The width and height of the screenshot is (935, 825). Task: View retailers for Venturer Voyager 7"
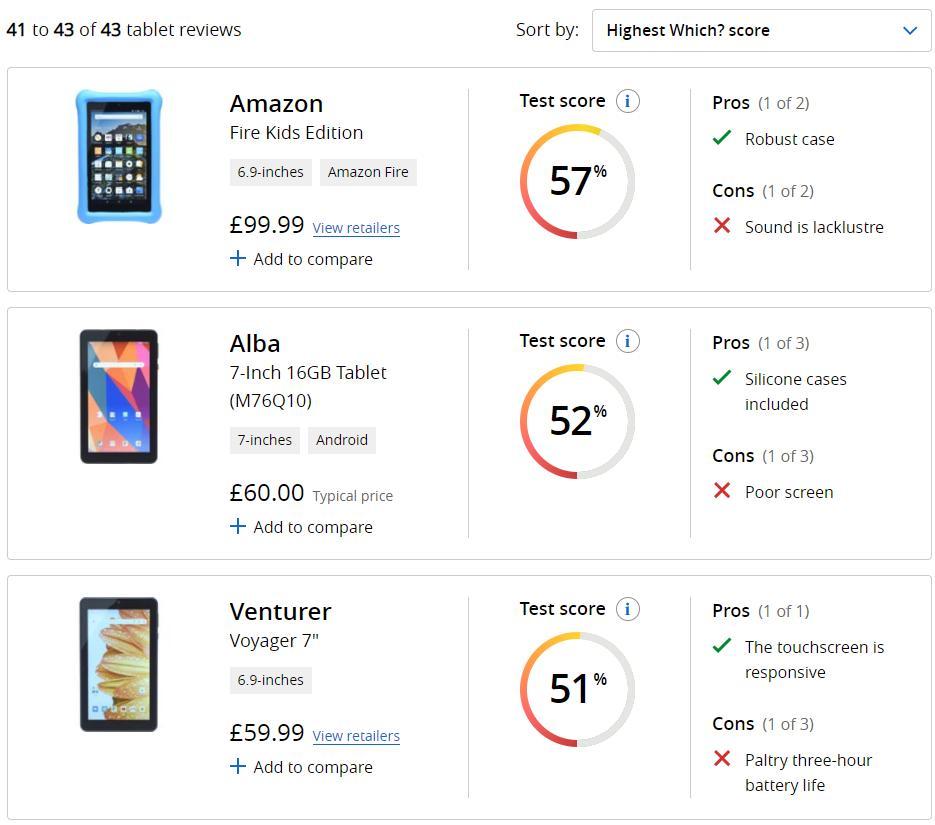356,736
